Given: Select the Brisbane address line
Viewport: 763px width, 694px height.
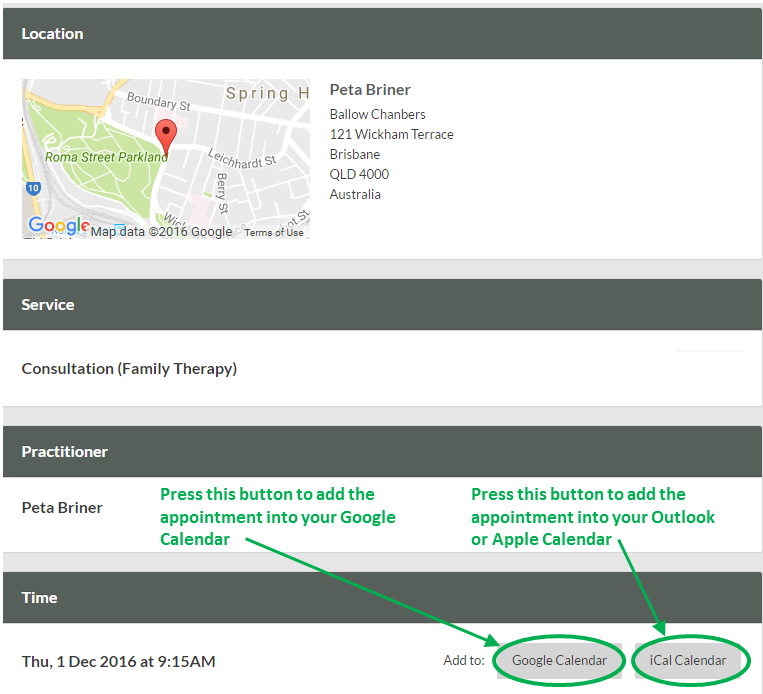Looking at the screenshot, I should (355, 154).
